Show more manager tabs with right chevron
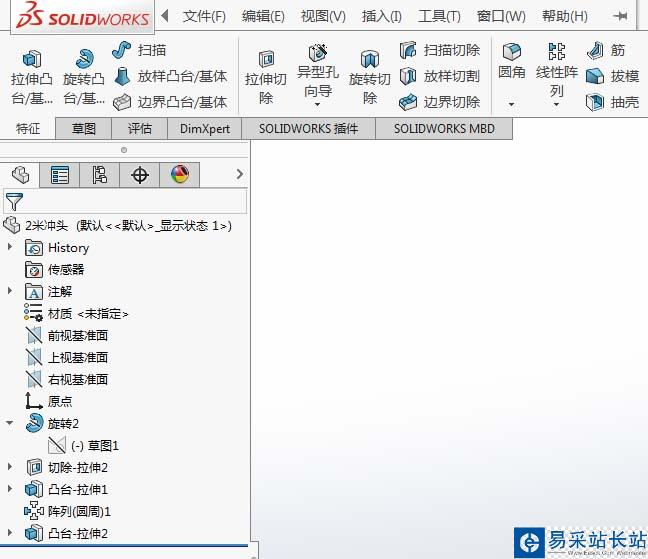648x559 pixels. (x=240, y=174)
